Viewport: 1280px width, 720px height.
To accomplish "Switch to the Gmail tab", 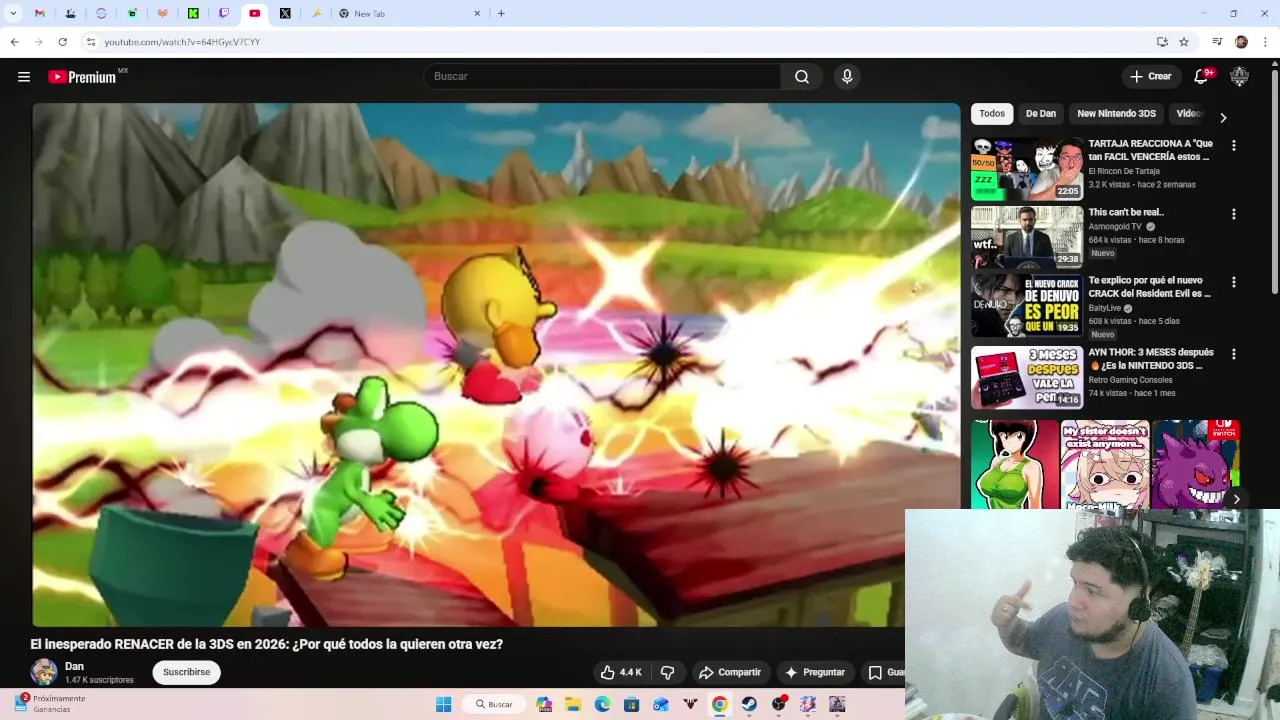I will (x=40, y=13).
